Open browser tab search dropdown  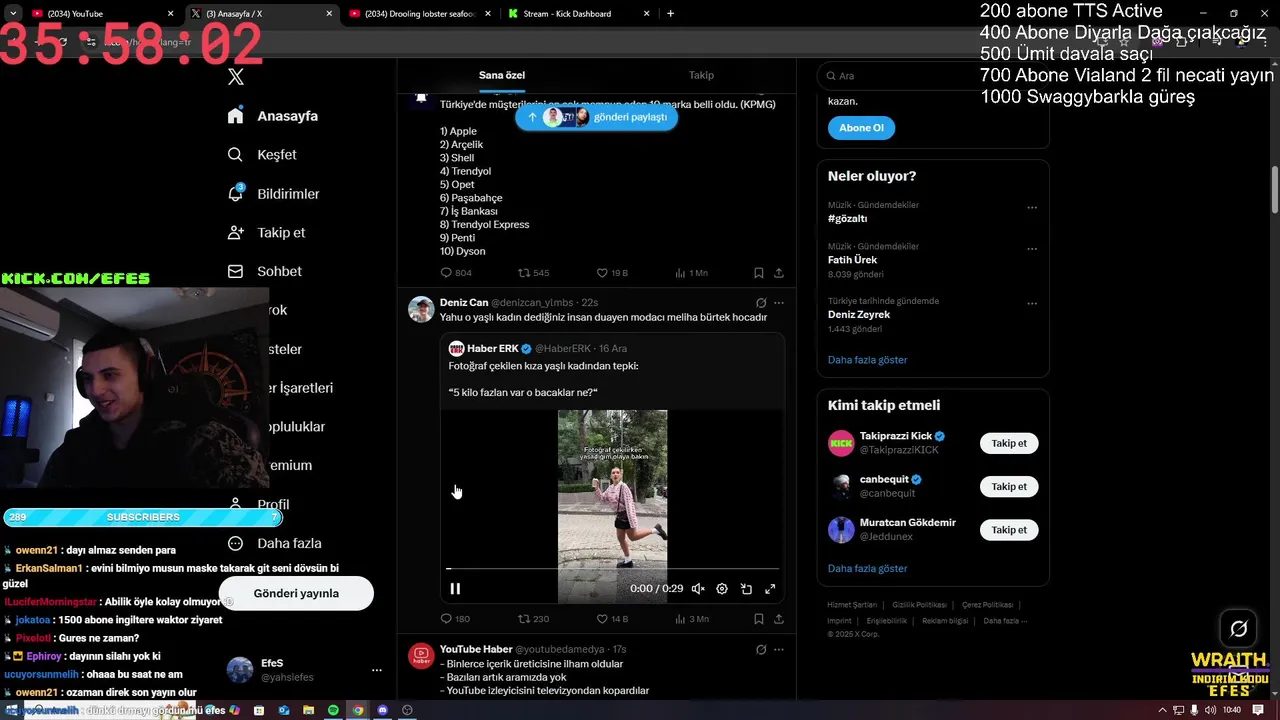point(13,14)
